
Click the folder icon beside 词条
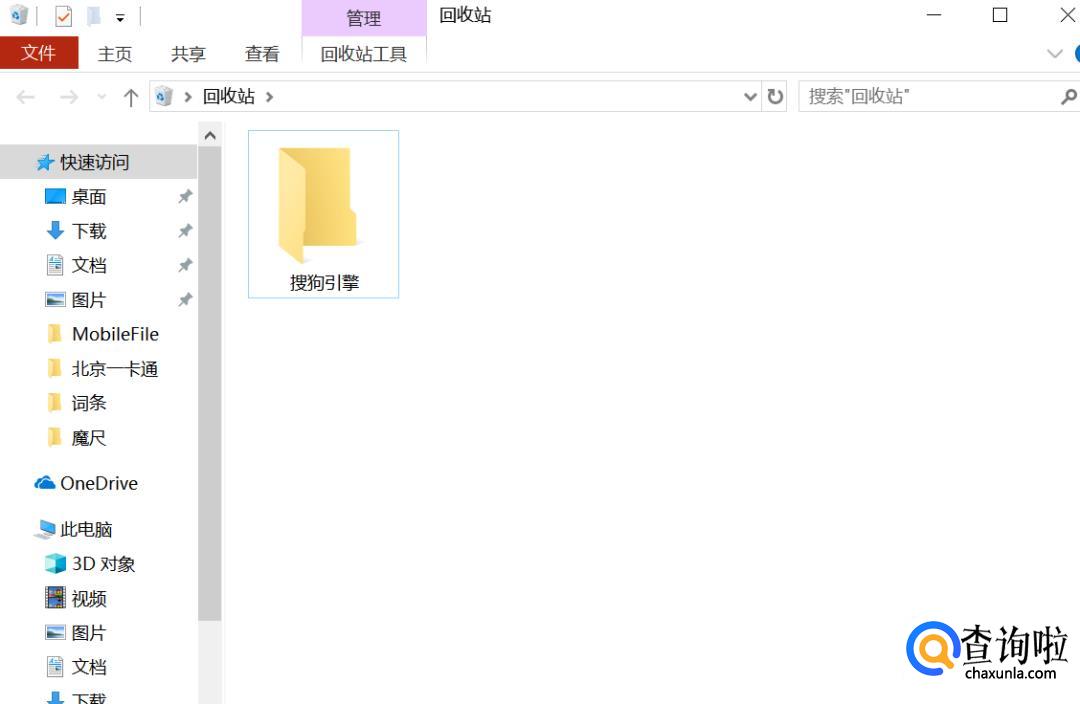click(x=55, y=403)
